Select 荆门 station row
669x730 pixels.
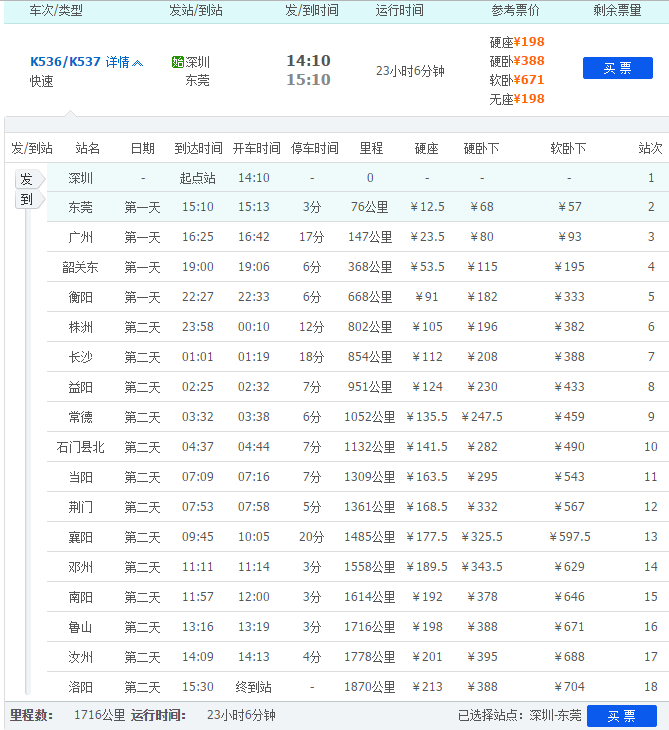pos(358,507)
